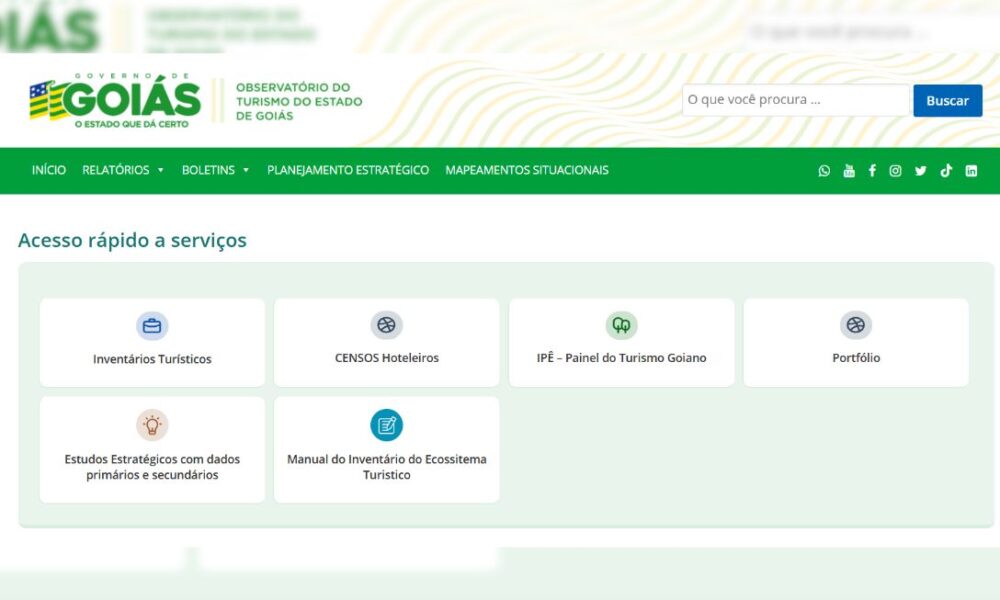
Task: Open the CENSOS Hoteleiros service card
Action: point(387,343)
